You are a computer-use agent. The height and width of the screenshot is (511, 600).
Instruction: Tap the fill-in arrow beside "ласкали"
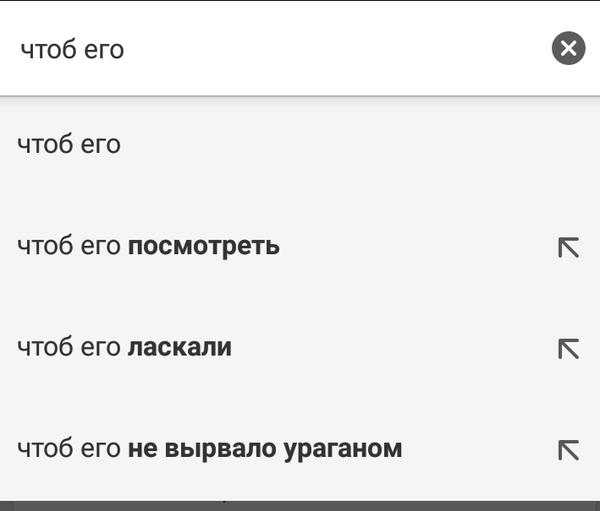click(568, 349)
